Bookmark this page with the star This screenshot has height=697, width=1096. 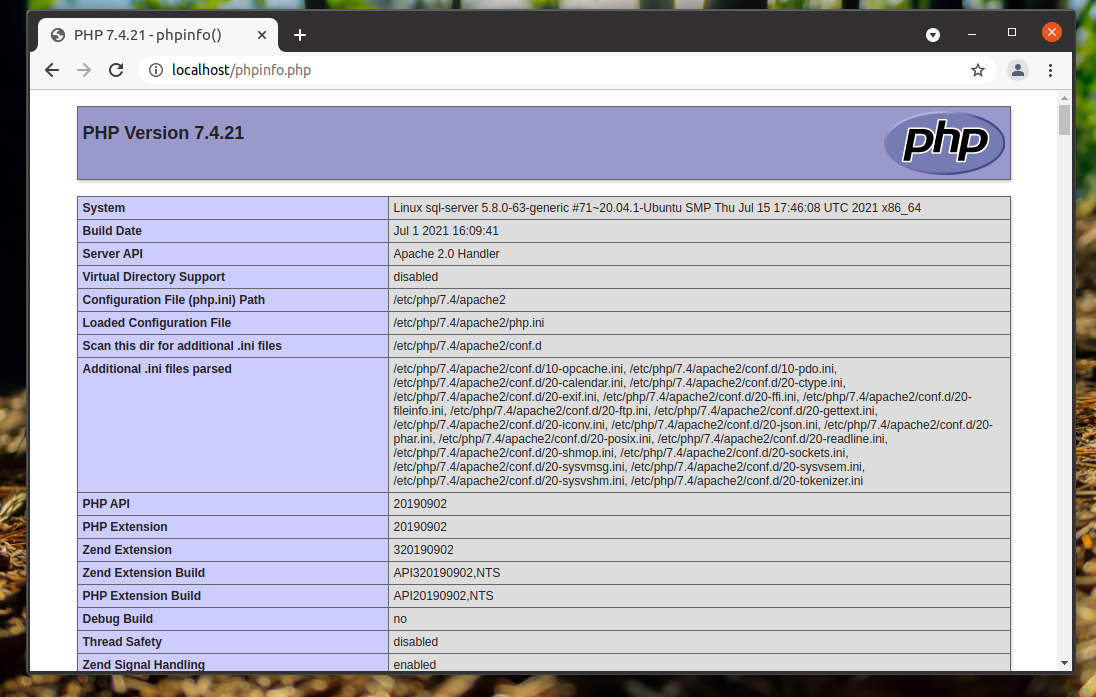pyautogui.click(x=978, y=70)
